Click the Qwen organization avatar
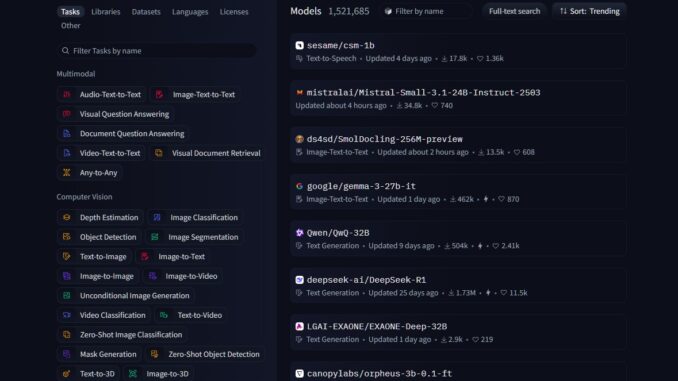The image size is (678, 381). (299, 233)
